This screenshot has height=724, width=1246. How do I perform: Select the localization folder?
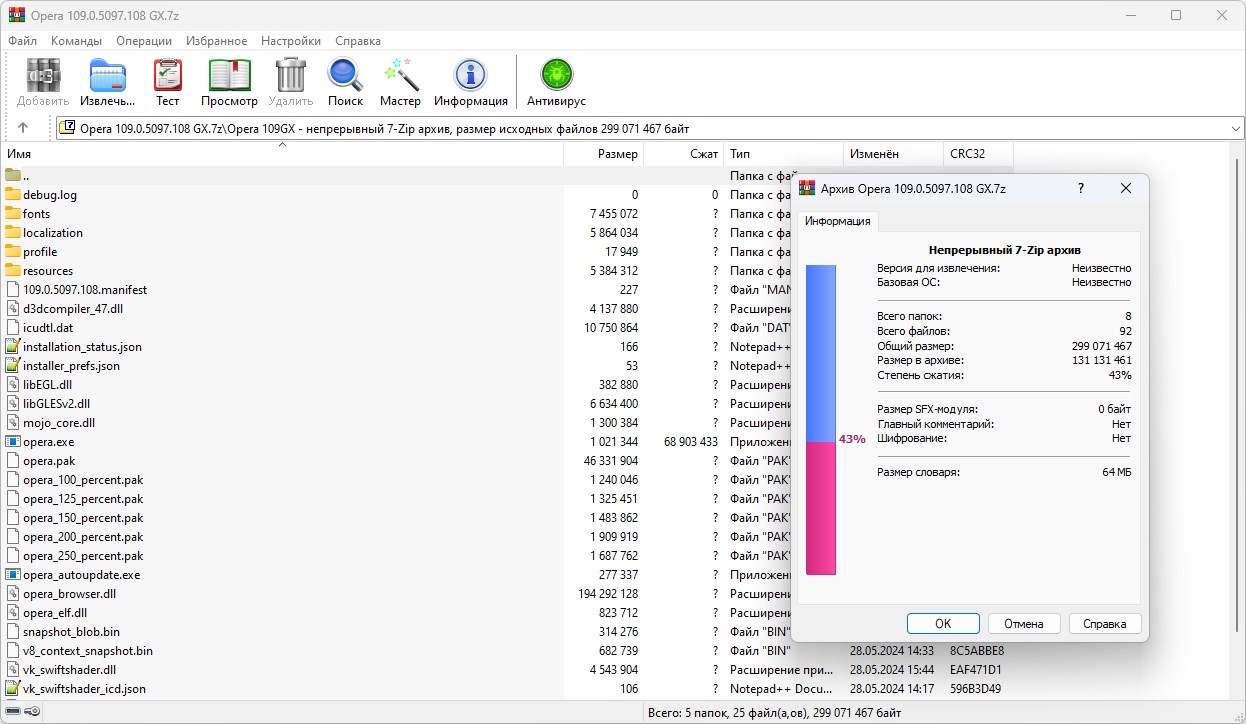[x=53, y=233]
